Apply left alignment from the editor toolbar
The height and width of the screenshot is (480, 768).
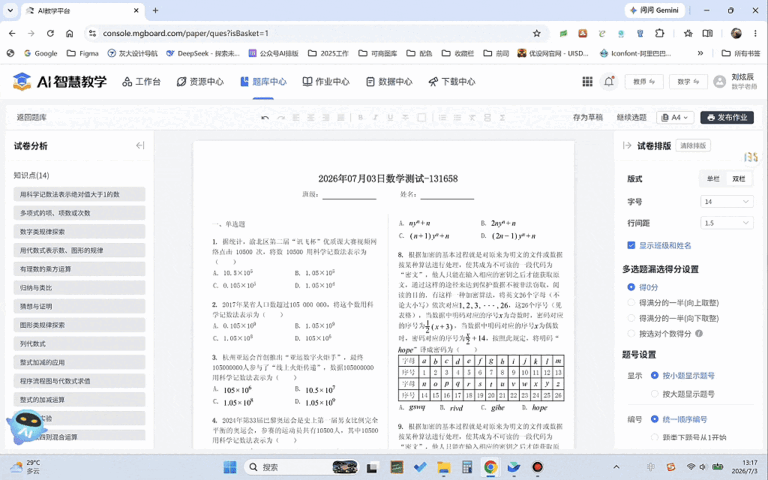tap(296, 118)
